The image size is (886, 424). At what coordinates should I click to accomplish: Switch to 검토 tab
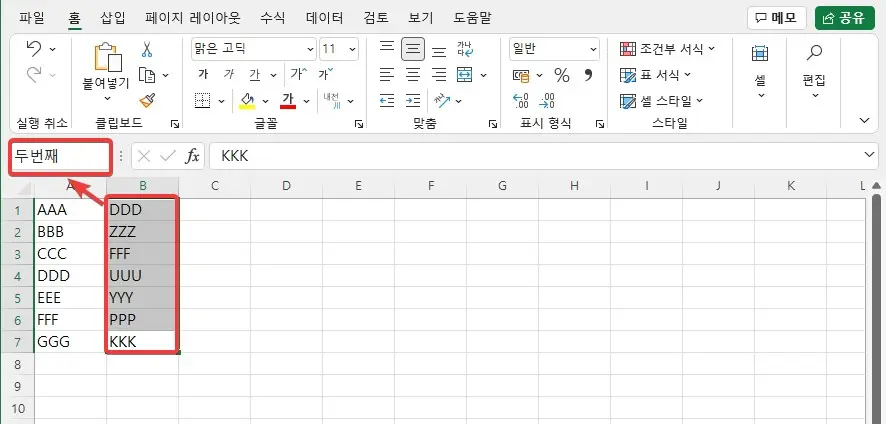click(376, 18)
